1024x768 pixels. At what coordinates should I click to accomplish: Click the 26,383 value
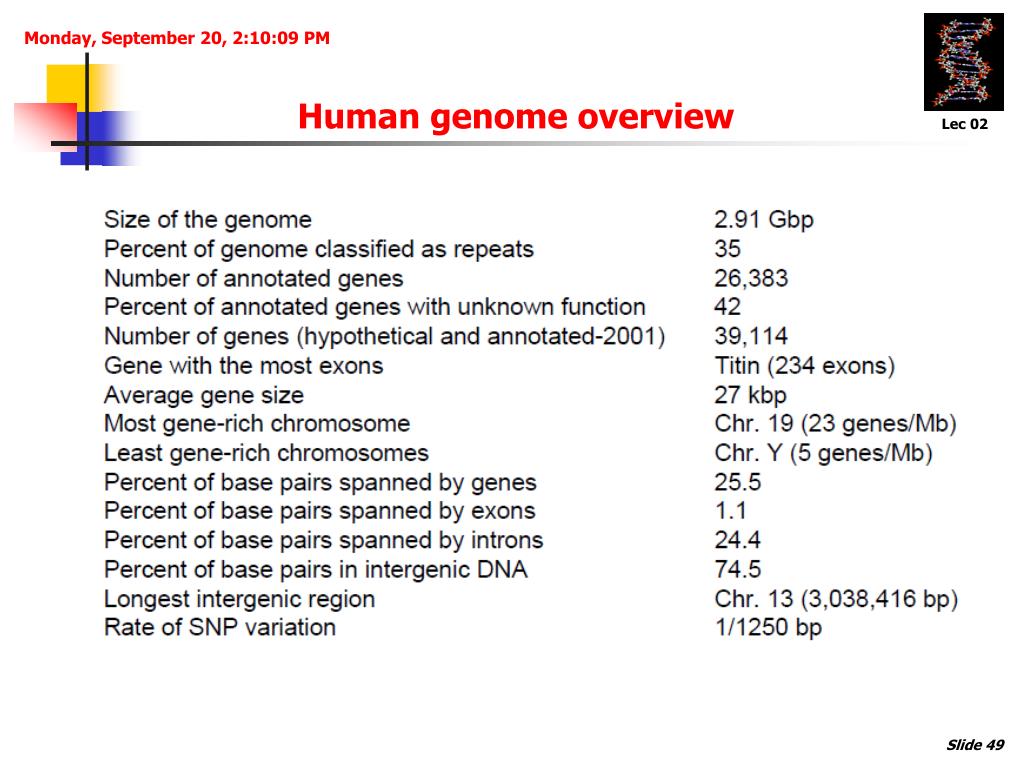(751, 279)
